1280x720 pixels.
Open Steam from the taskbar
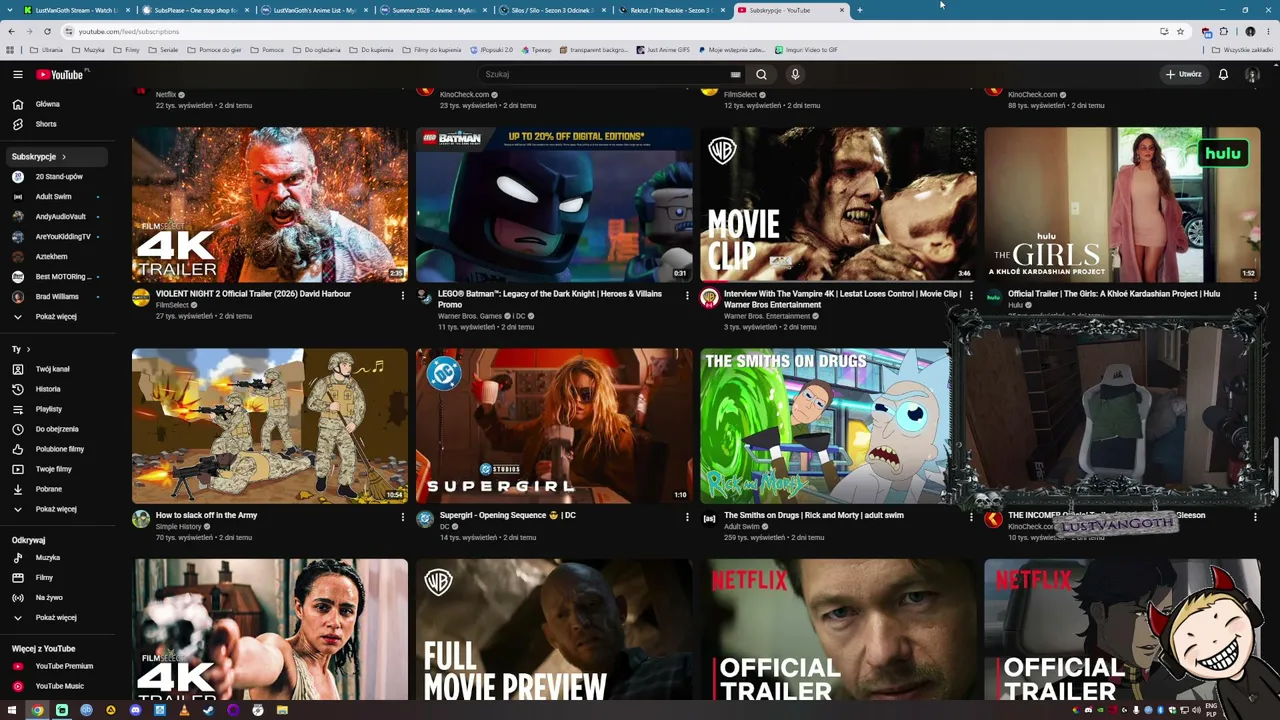tap(208, 710)
